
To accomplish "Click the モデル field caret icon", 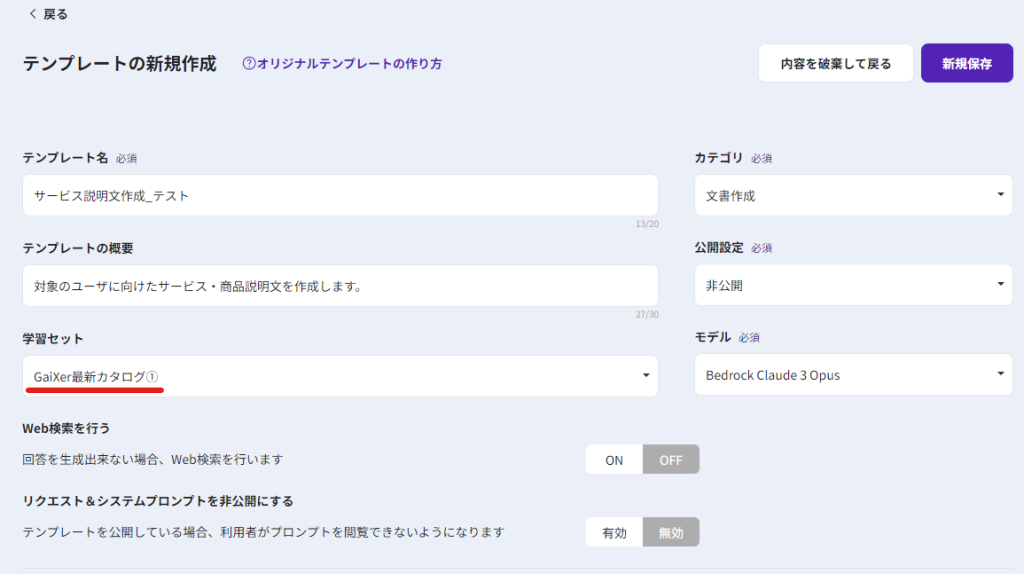I will (1000, 375).
